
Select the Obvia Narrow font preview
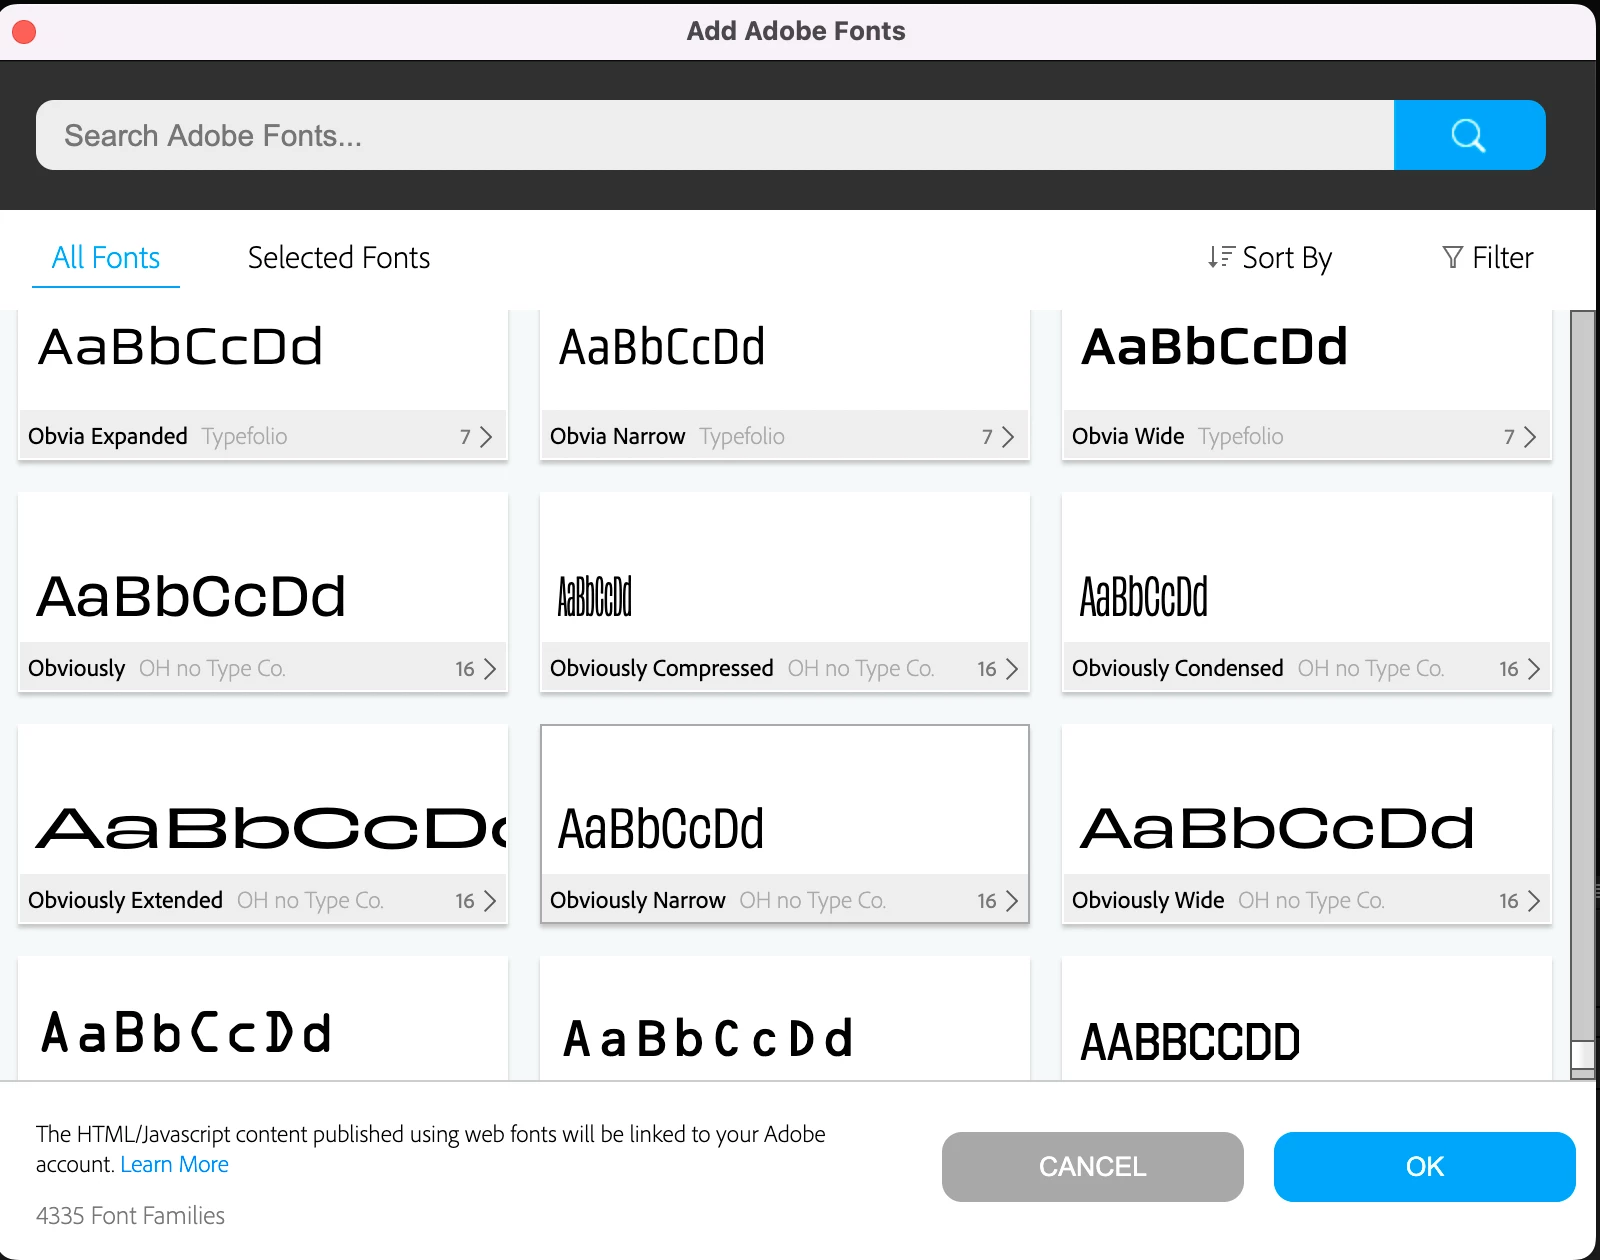click(x=785, y=360)
